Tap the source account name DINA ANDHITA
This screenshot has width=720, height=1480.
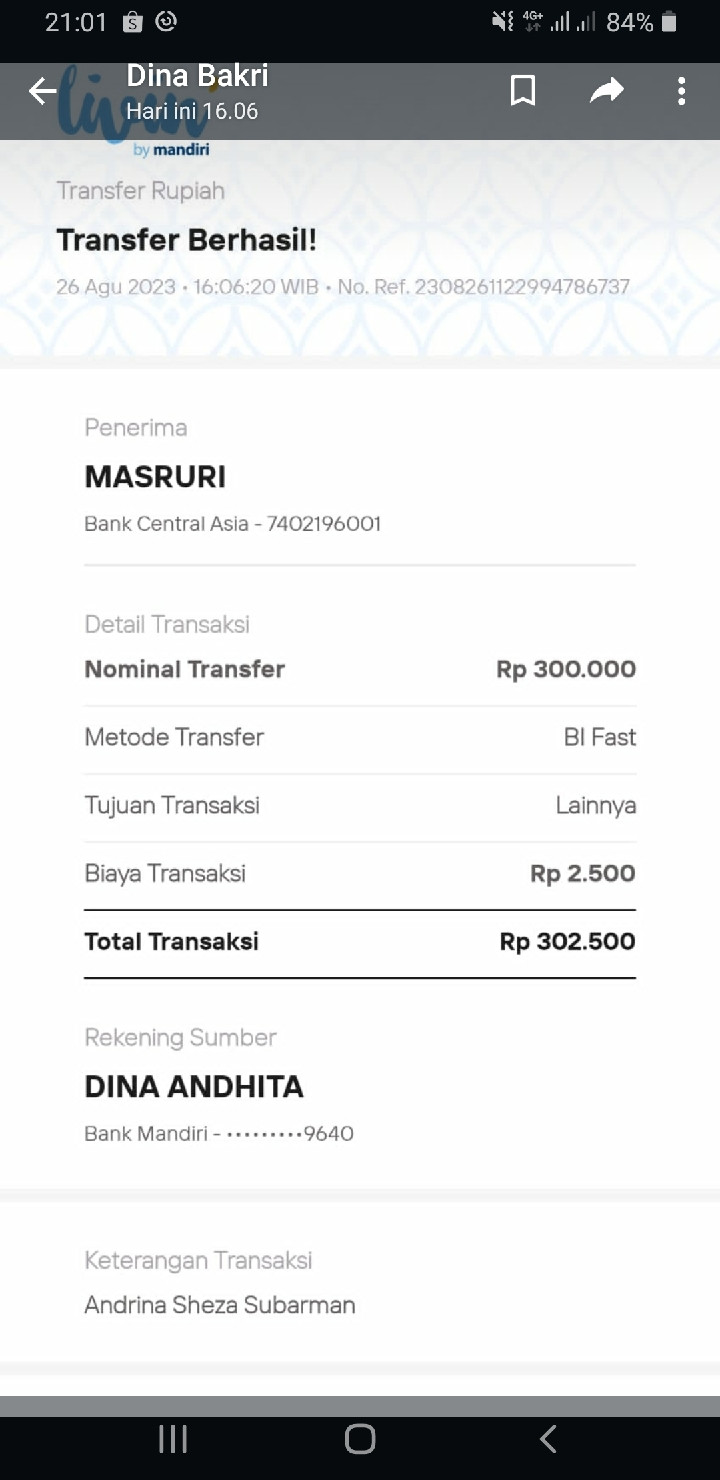[x=194, y=1087]
